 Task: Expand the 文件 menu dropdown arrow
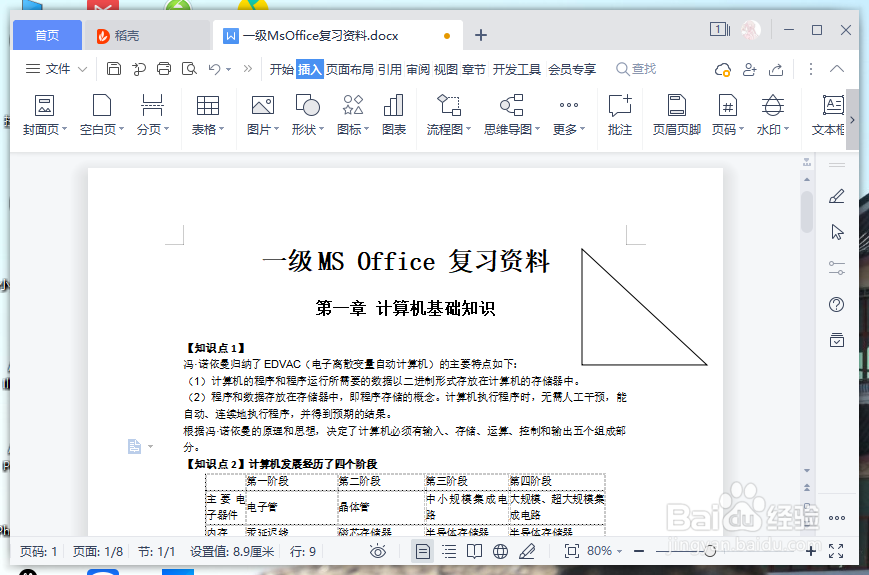(82, 69)
